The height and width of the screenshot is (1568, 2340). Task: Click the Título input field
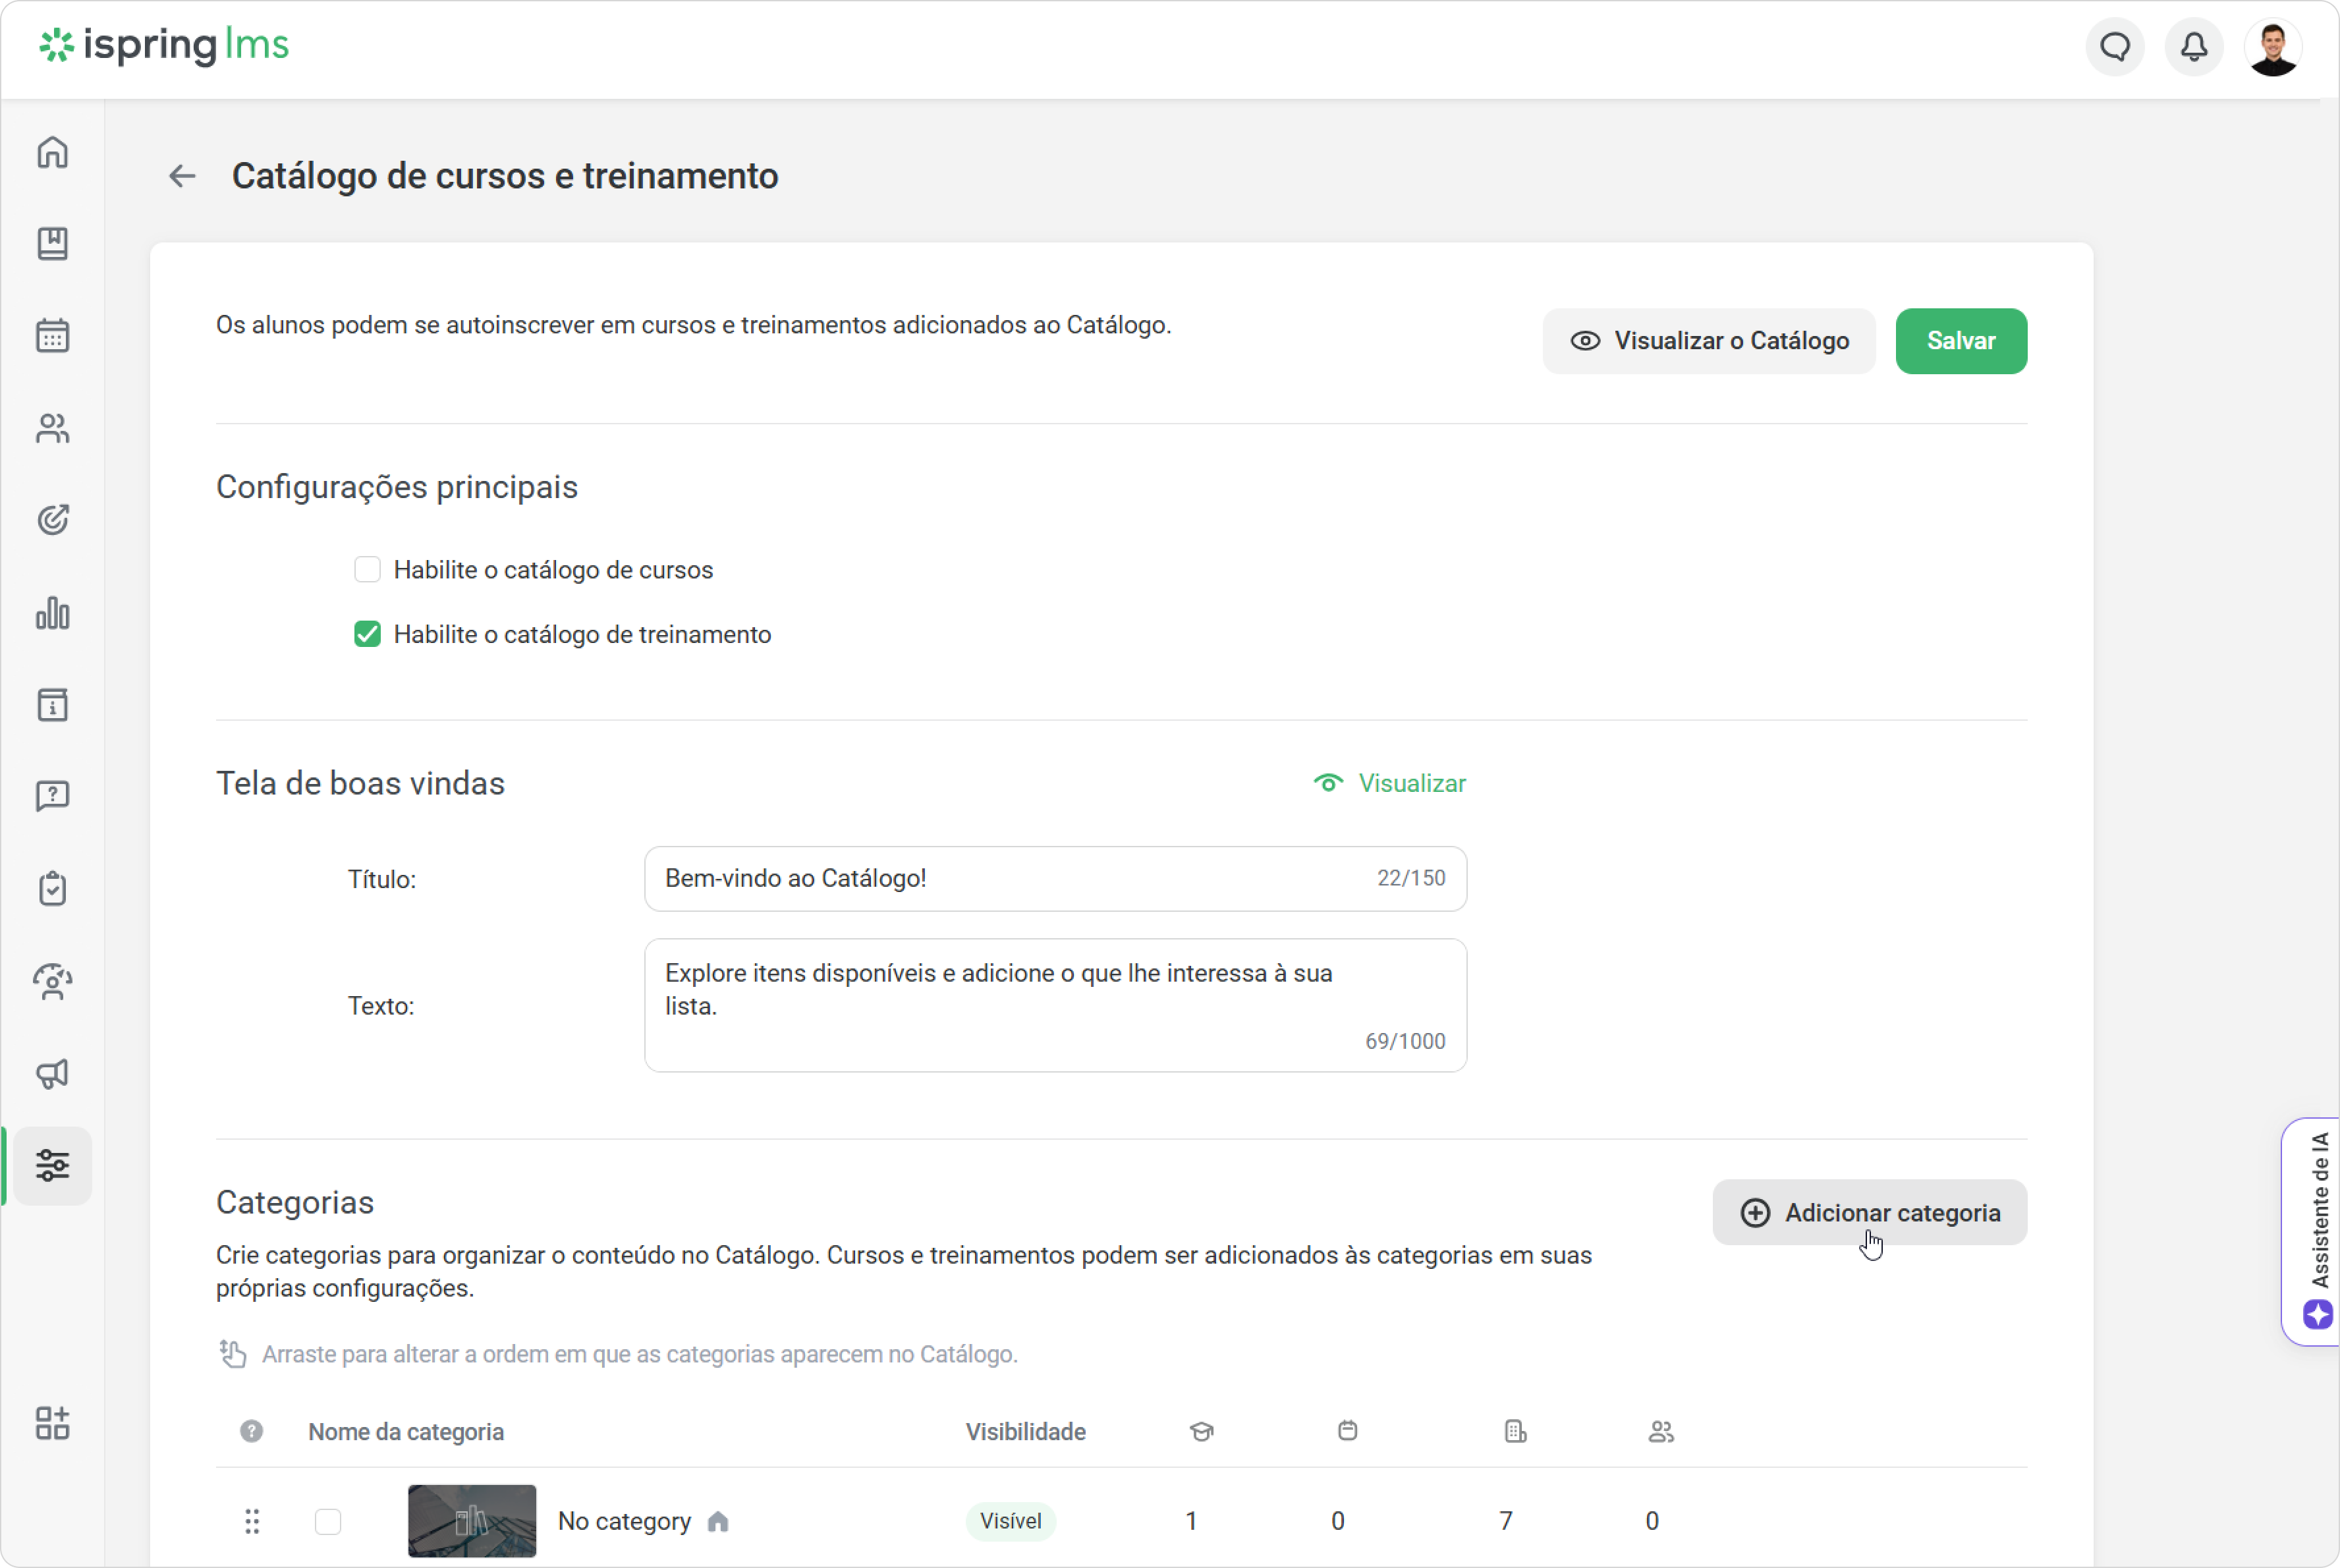click(1055, 878)
